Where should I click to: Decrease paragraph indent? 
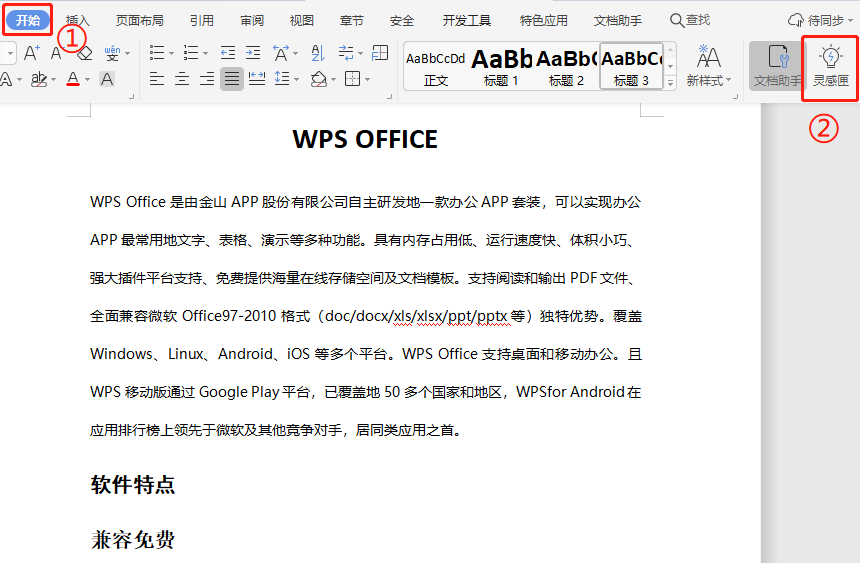228,53
